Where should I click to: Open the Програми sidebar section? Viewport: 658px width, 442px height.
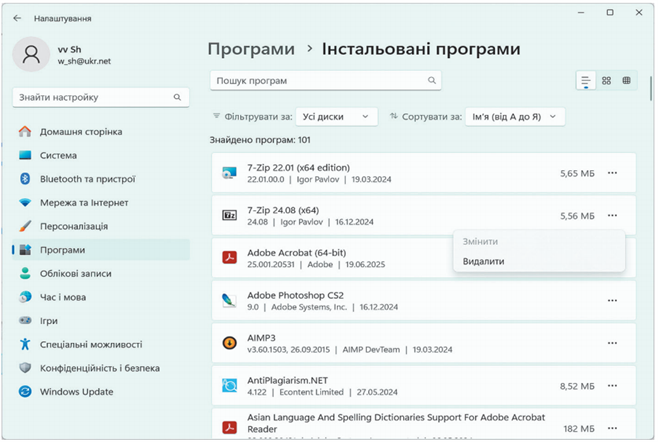tap(101, 250)
